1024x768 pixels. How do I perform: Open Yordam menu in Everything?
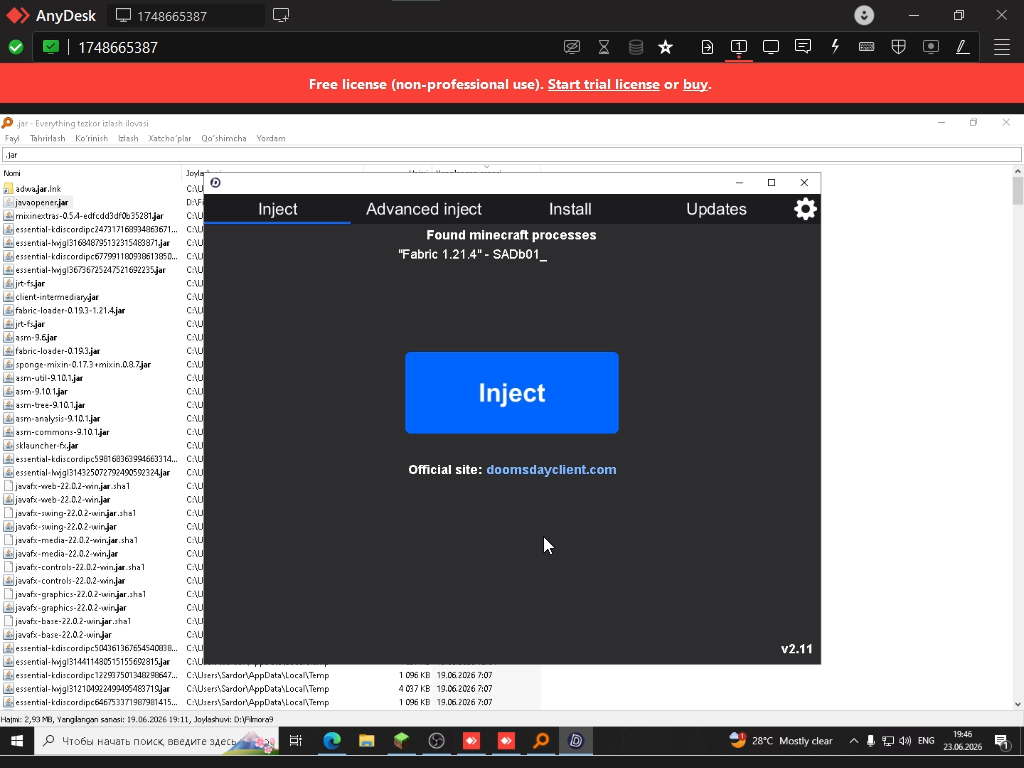(x=271, y=138)
